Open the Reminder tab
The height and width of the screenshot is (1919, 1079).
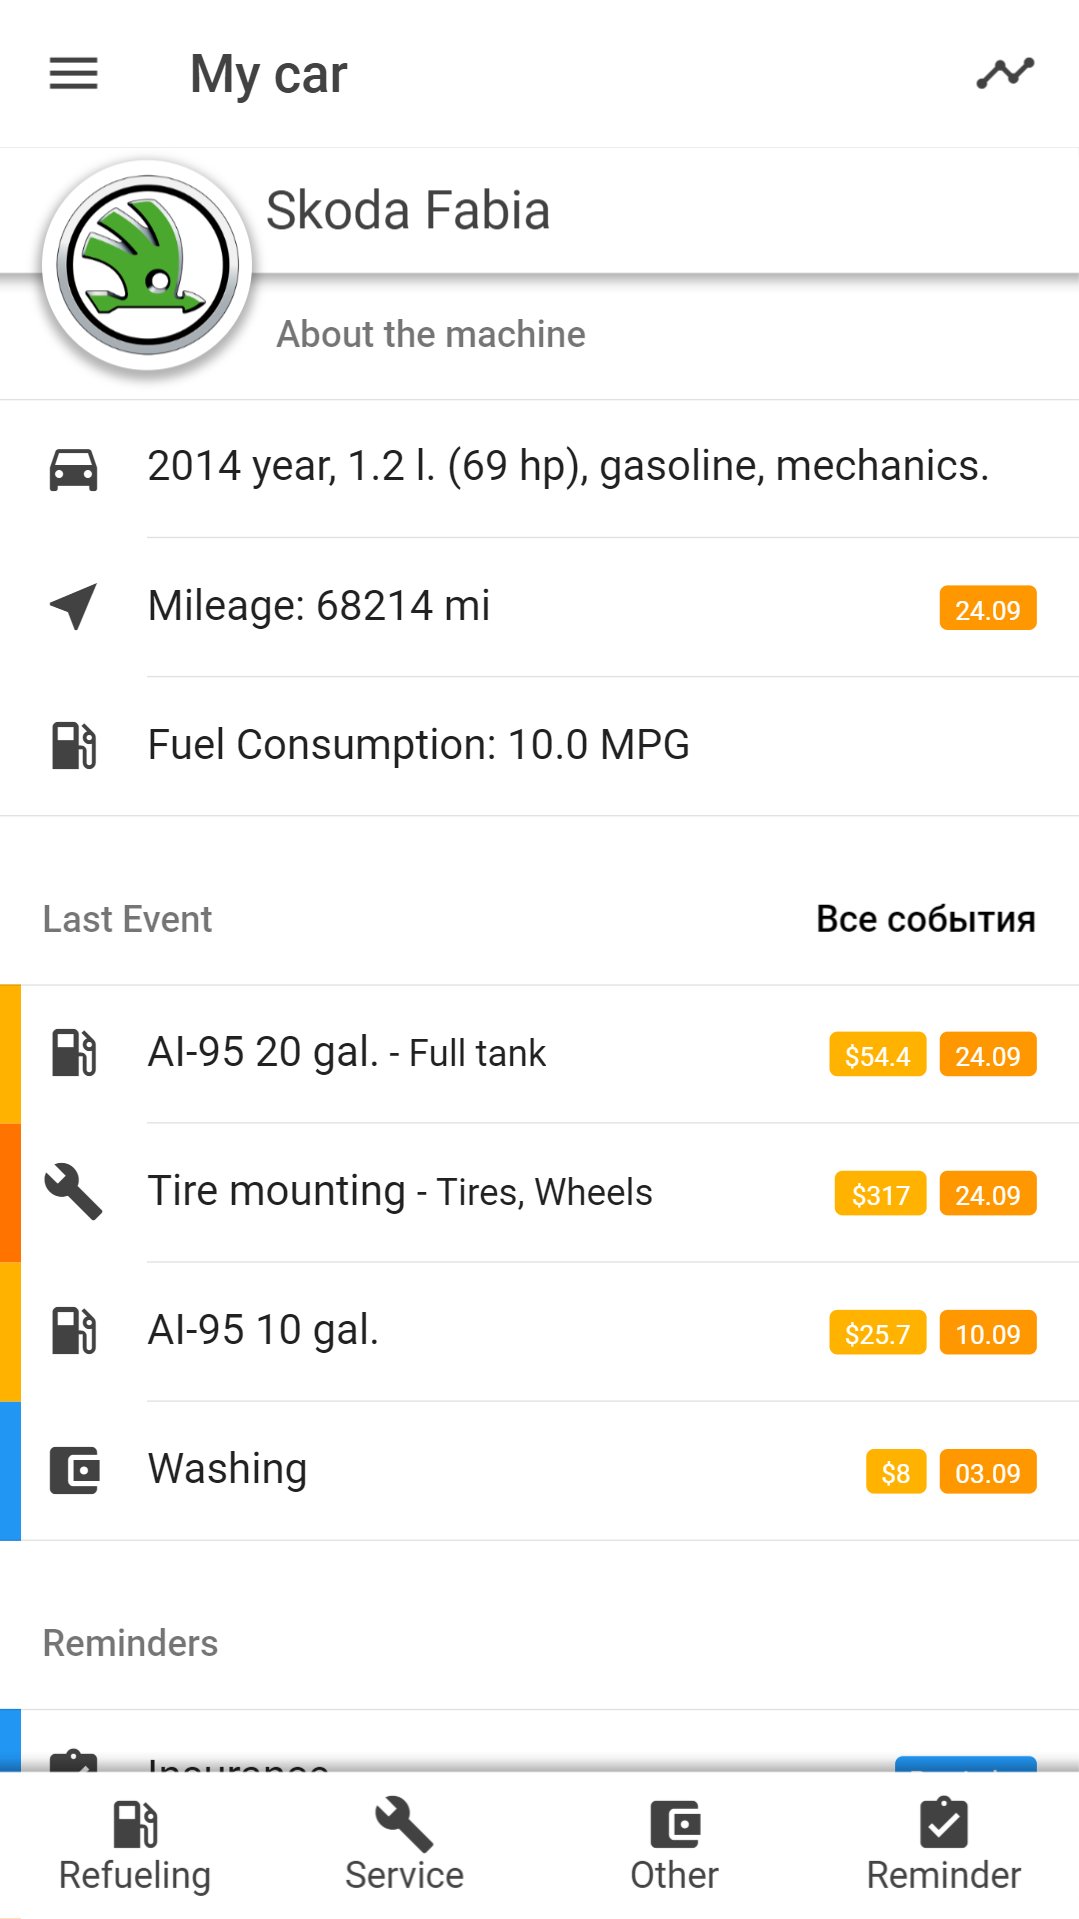(x=943, y=1846)
